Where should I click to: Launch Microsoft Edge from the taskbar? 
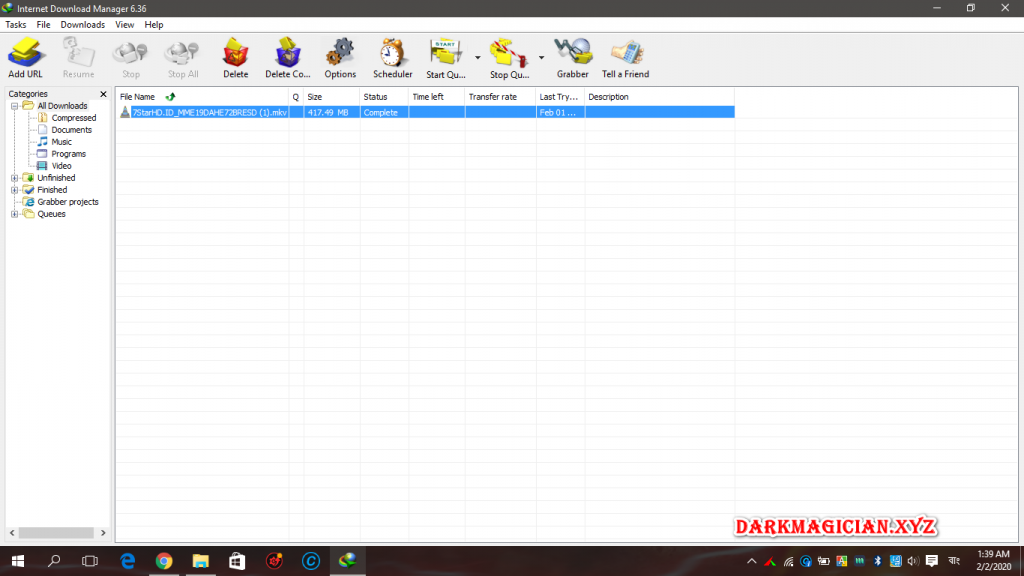coord(128,561)
